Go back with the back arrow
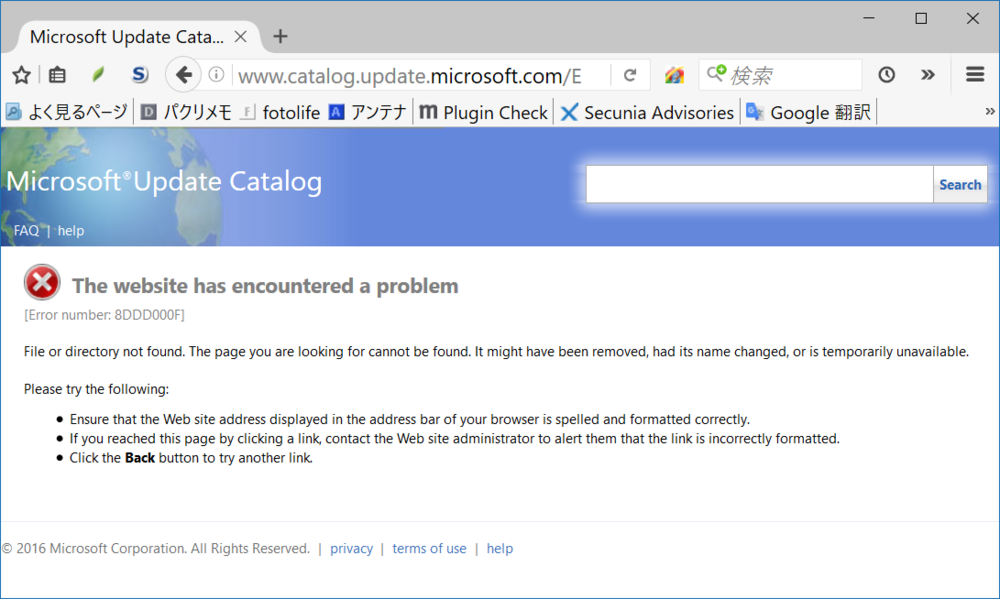The height and width of the screenshot is (599, 1000). (x=184, y=75)
